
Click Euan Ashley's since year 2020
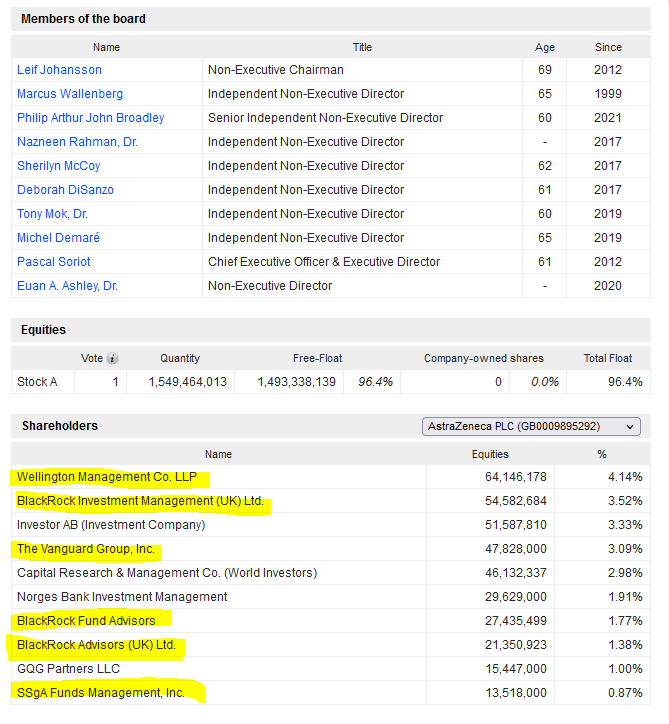[608, 286]
